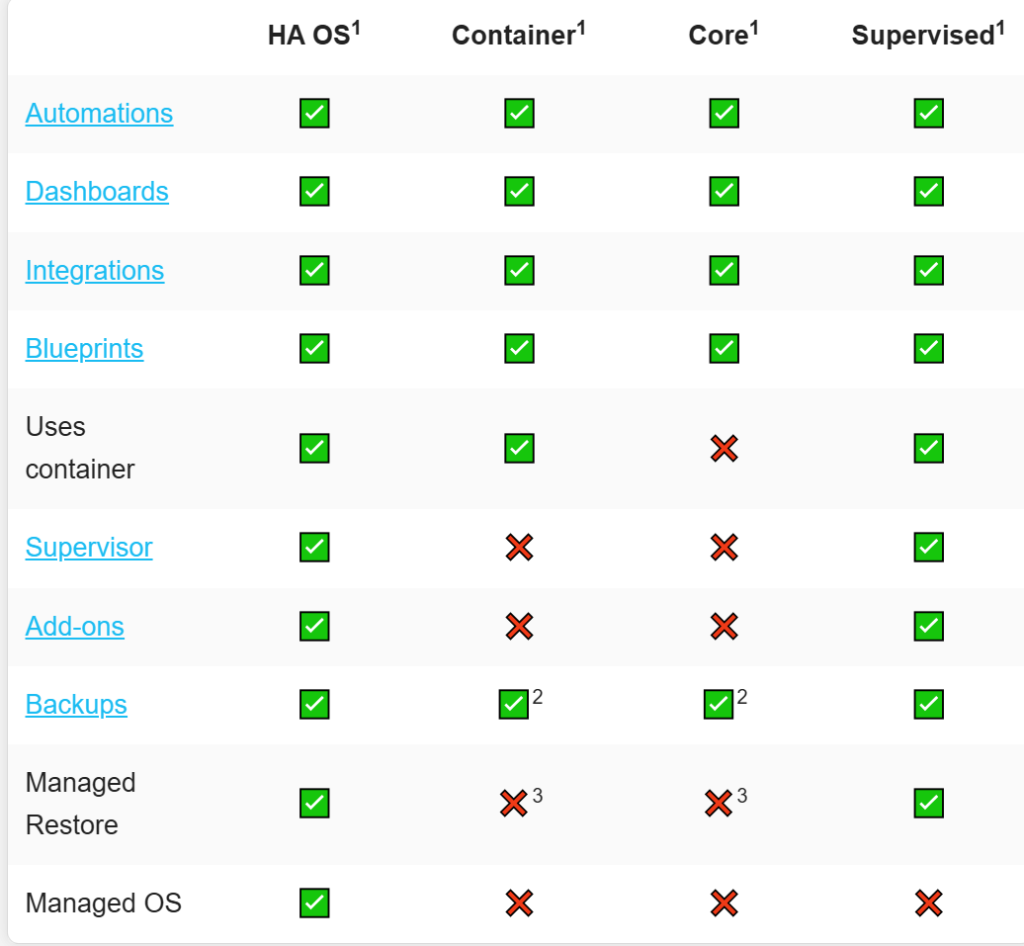This screenshot has height=946, width=1024.
Task: Click the red X for Core Uses container
Action: (x=724, y=449)
